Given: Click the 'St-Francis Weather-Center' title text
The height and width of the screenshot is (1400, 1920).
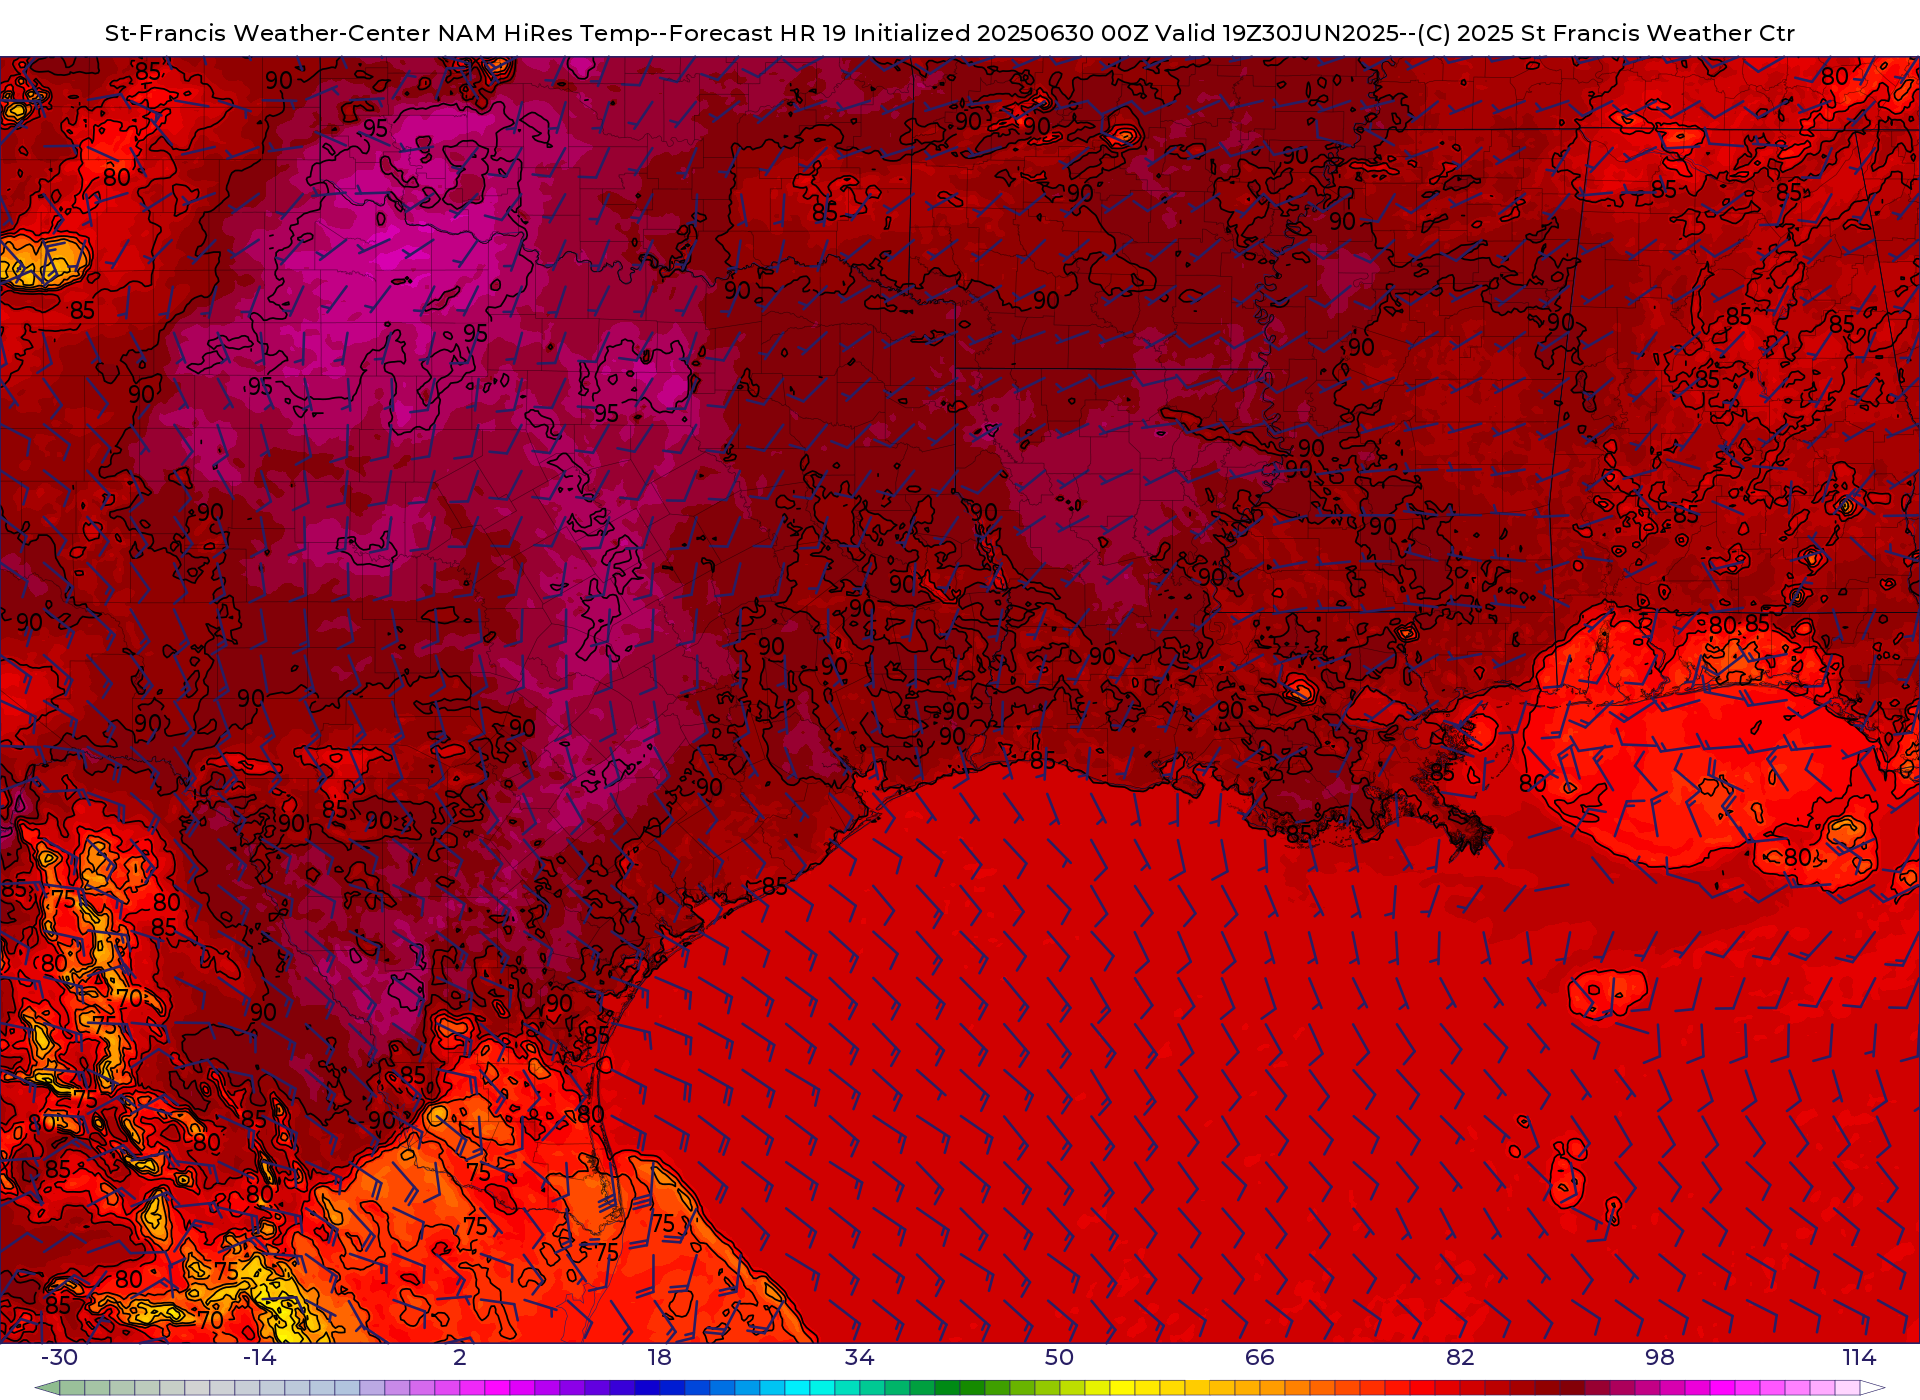Looking at the screenshot, I should pos(268,33).
